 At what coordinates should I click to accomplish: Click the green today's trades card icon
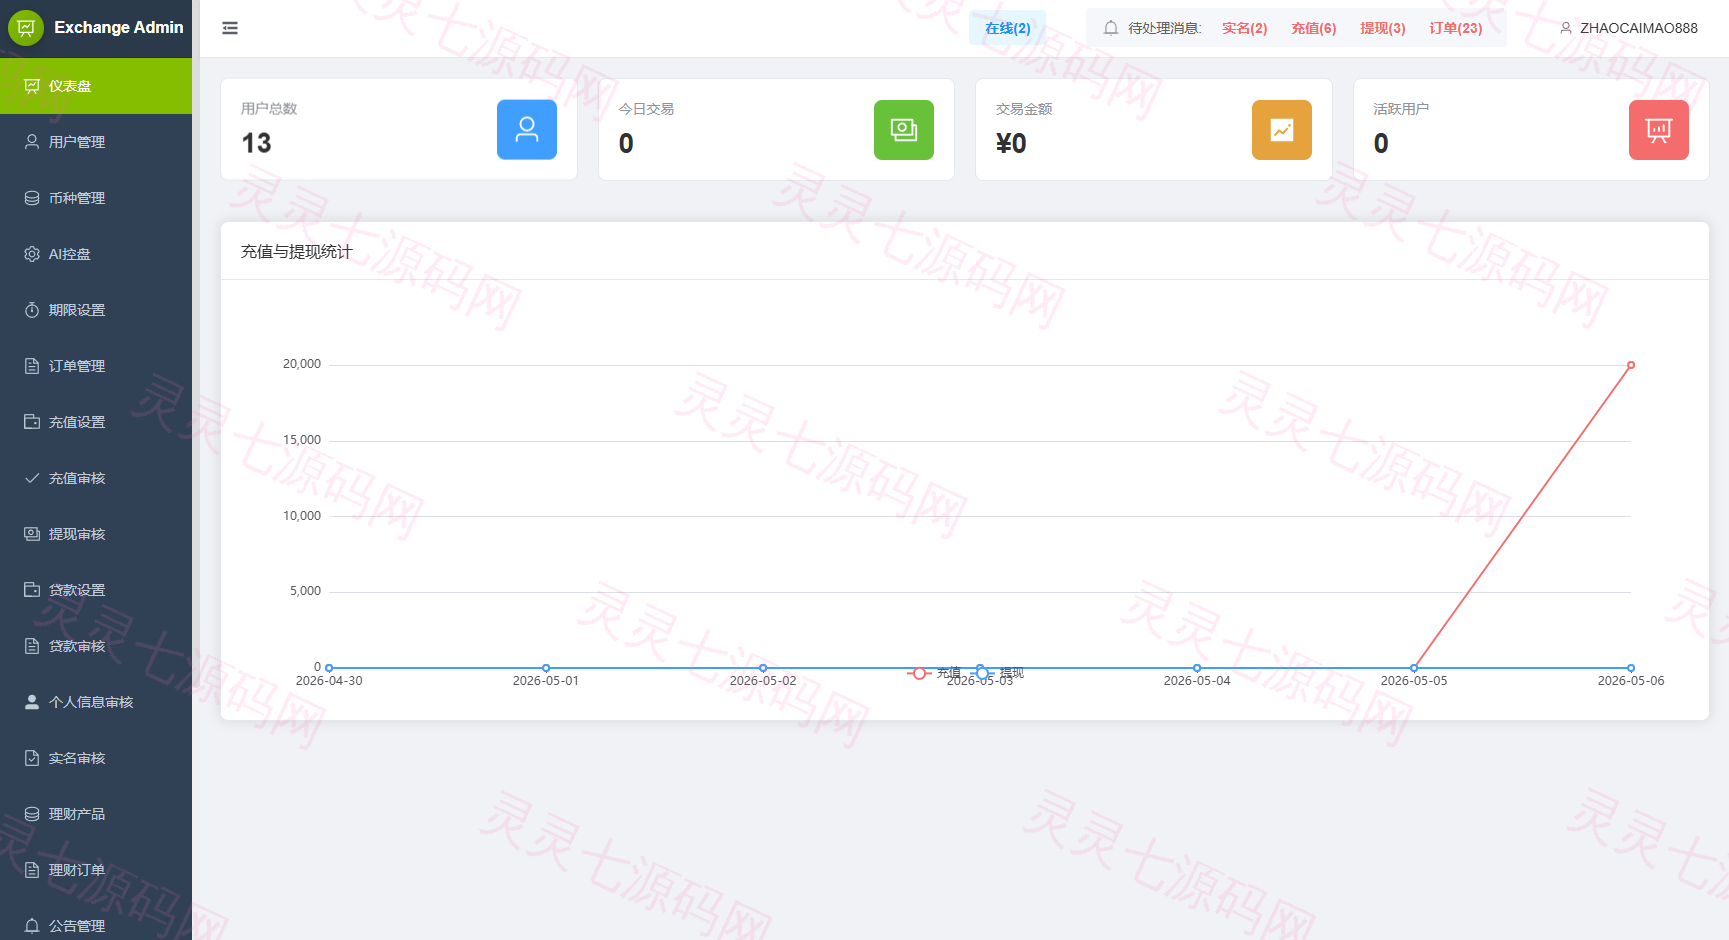coord(904,130)
